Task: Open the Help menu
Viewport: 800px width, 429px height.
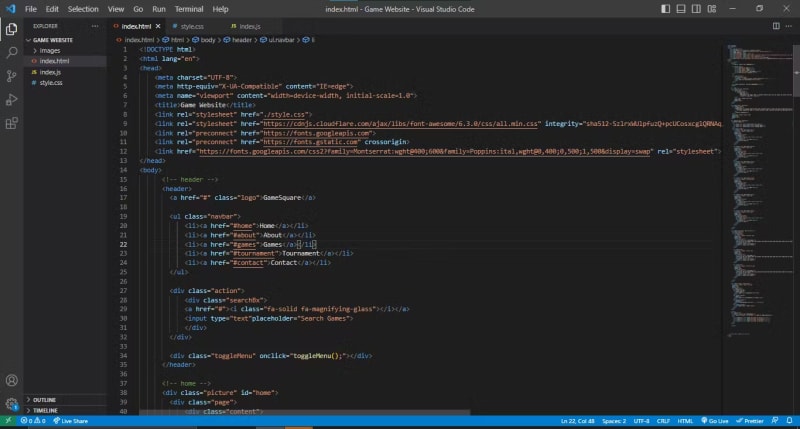Action: (x=220, y=9)
